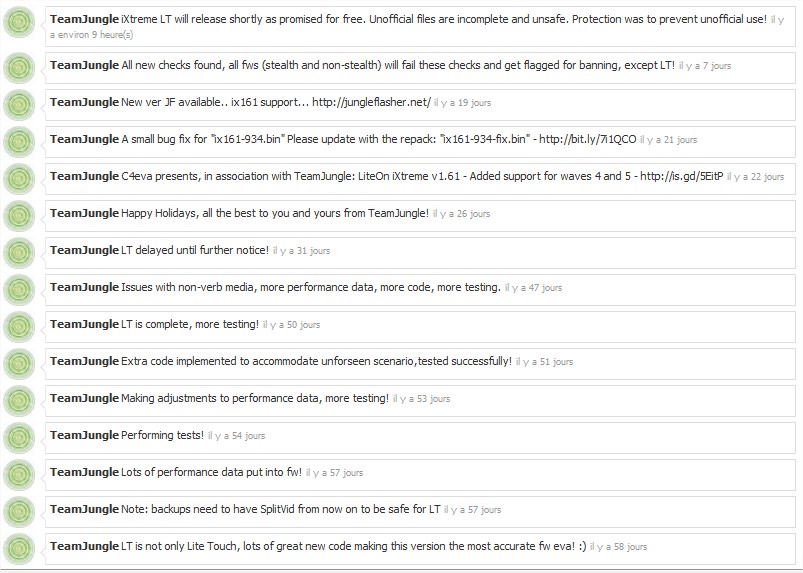Image resolution: width=803 pixels, height=573 pixels.
Task: Click TeamJungle username on the ix161-934 bug fix tweet
Action: coord(84,139)
